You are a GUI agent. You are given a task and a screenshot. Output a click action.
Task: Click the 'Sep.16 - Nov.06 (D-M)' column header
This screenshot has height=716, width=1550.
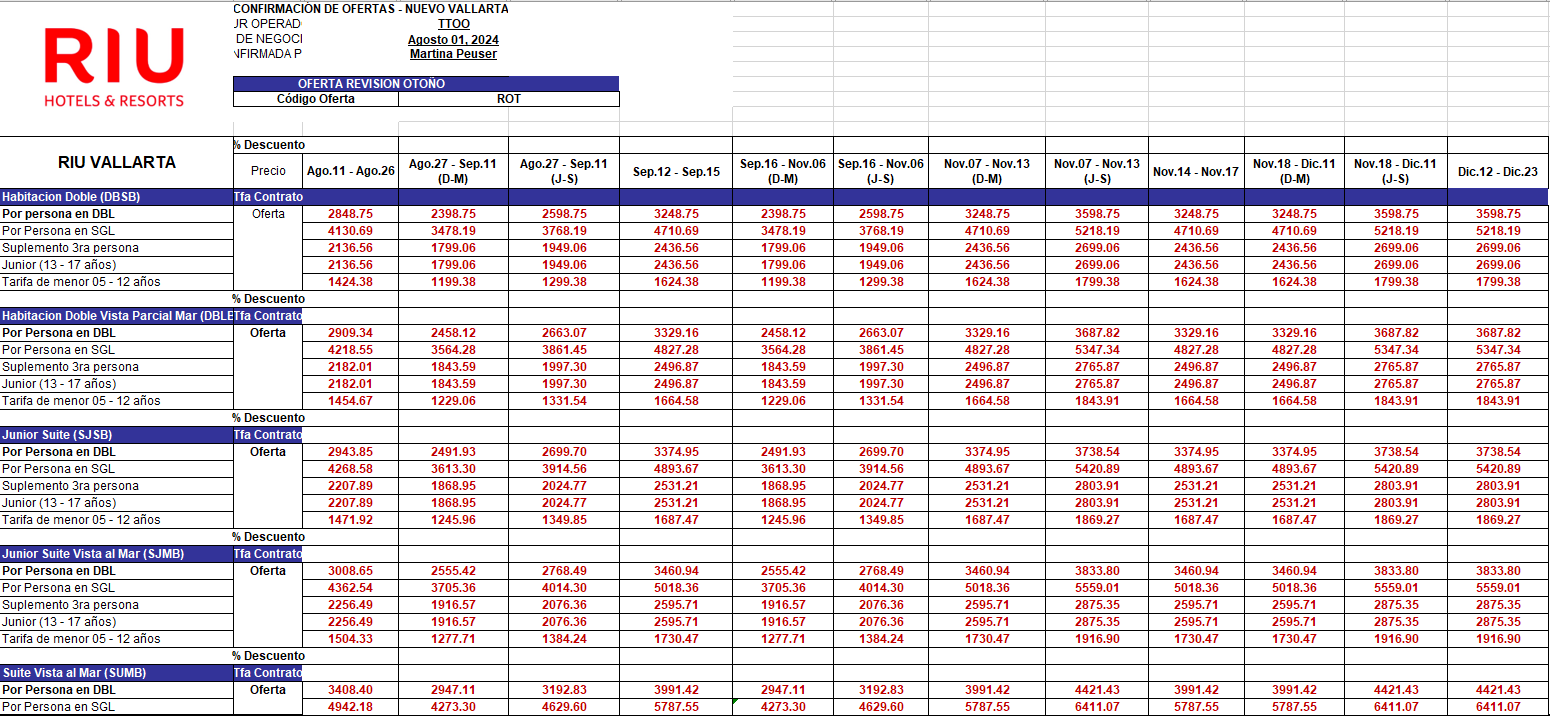(783, 171)
